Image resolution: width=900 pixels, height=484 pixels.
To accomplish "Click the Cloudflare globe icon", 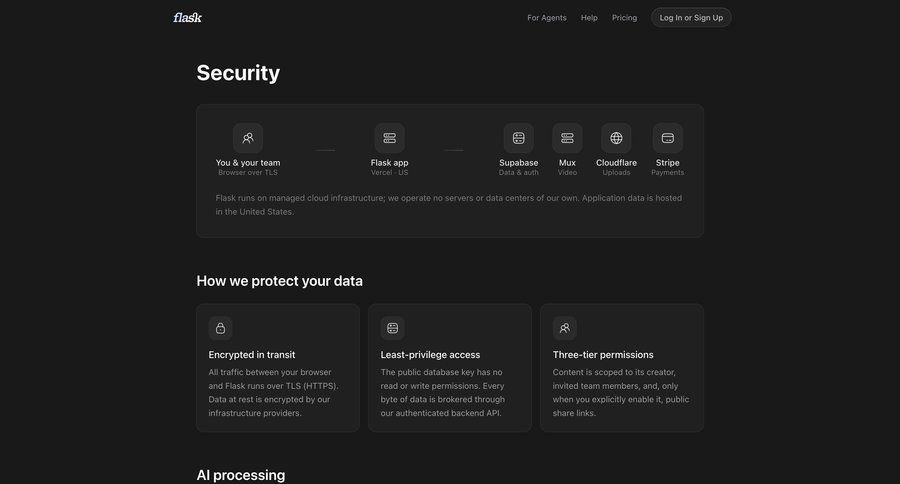I will tap(616, 138).
